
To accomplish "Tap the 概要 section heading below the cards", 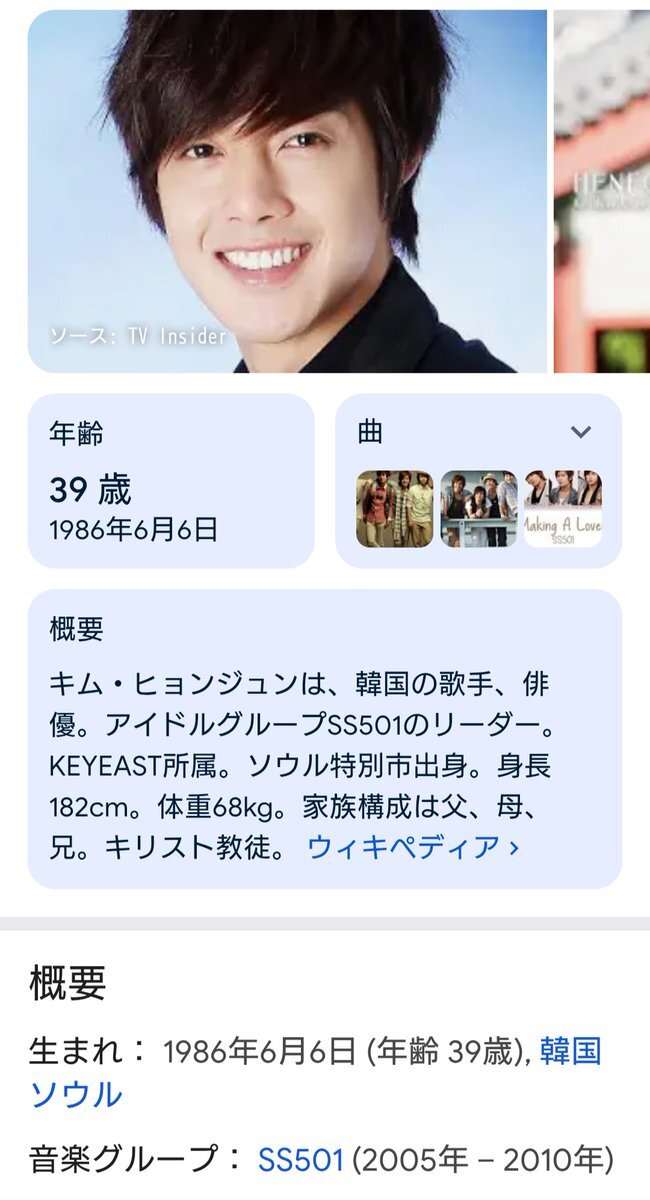I will [x=67, y=984].
